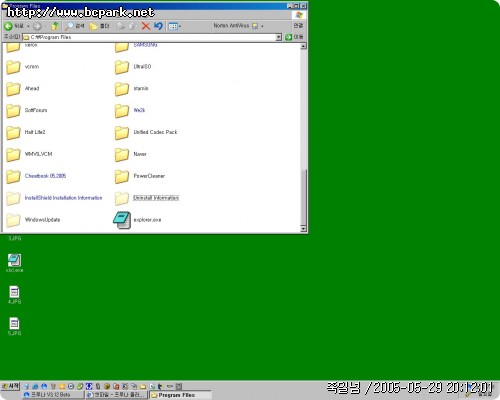Open the address bar dropdown arrow
This screenshot has width=500, height=400.
point(279,37)
